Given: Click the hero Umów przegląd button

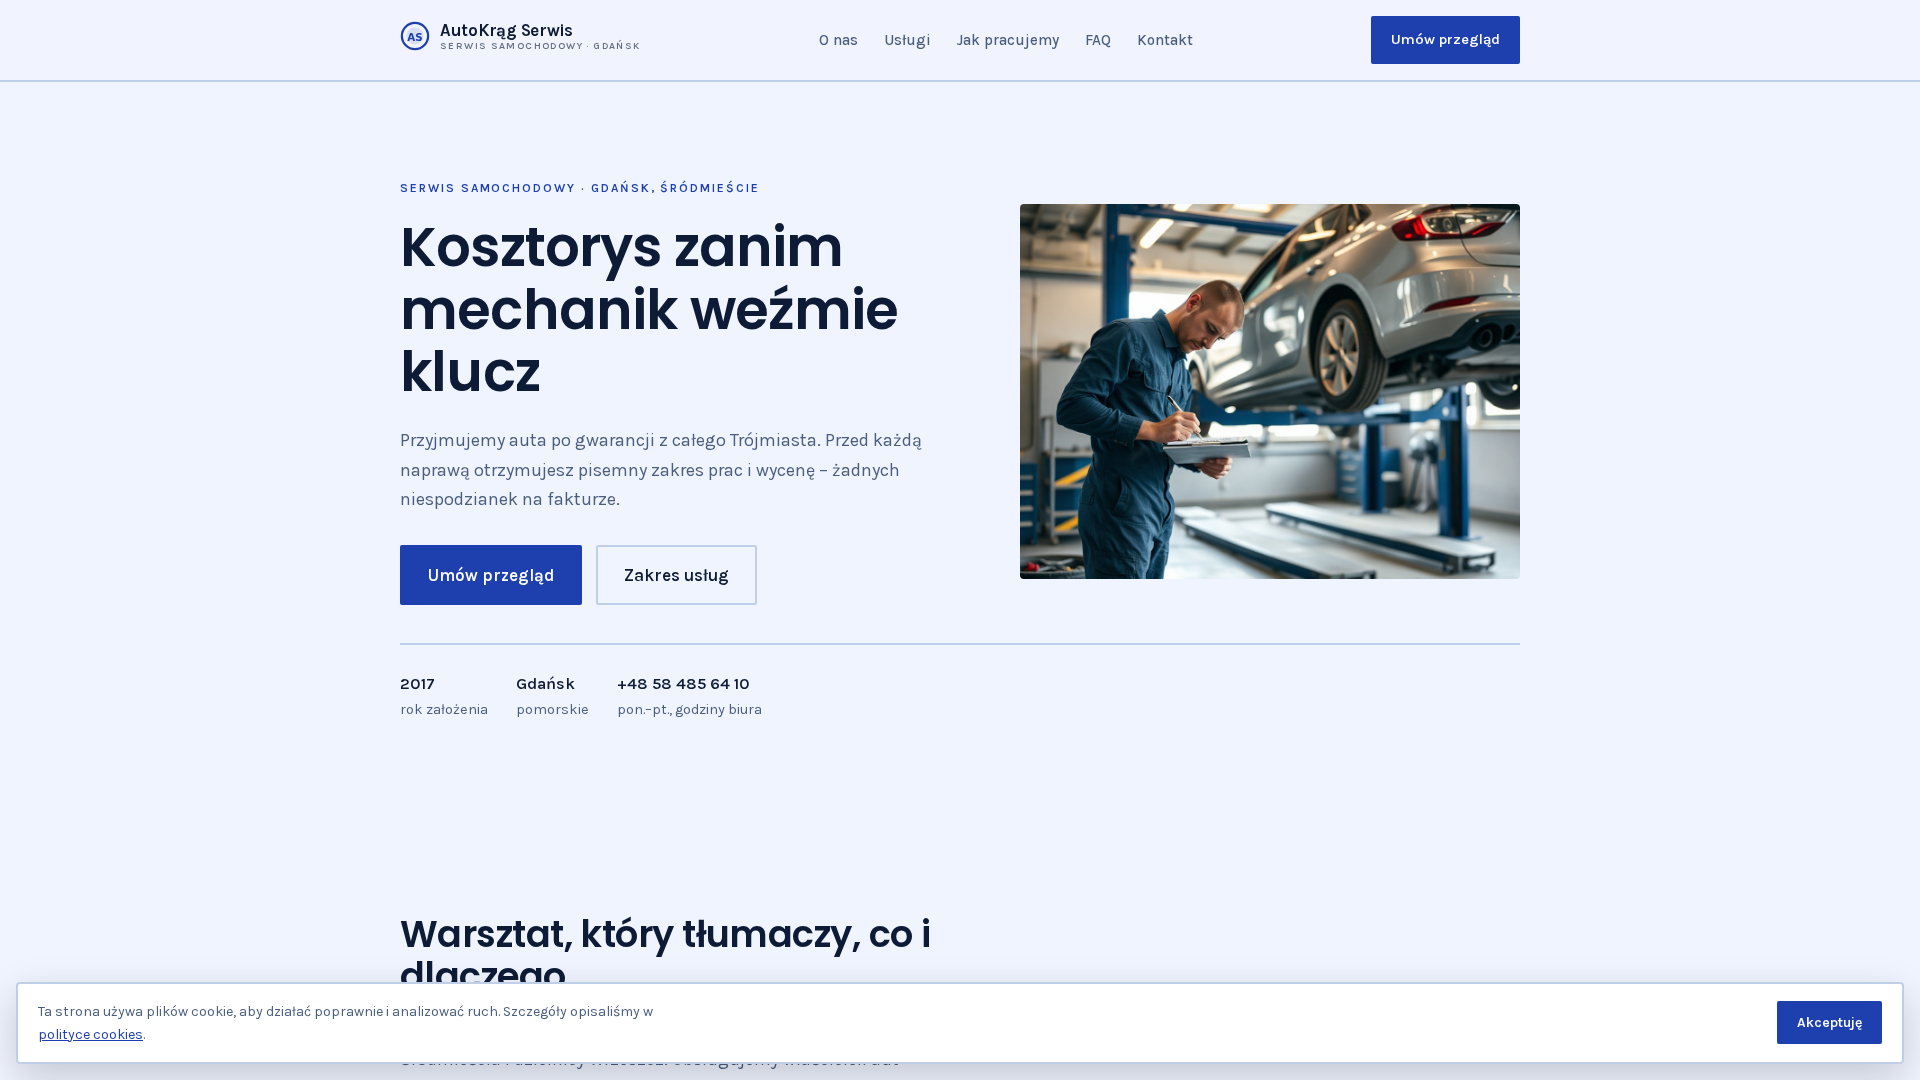Looking at the screenshot, I should [x=491, y=575].
